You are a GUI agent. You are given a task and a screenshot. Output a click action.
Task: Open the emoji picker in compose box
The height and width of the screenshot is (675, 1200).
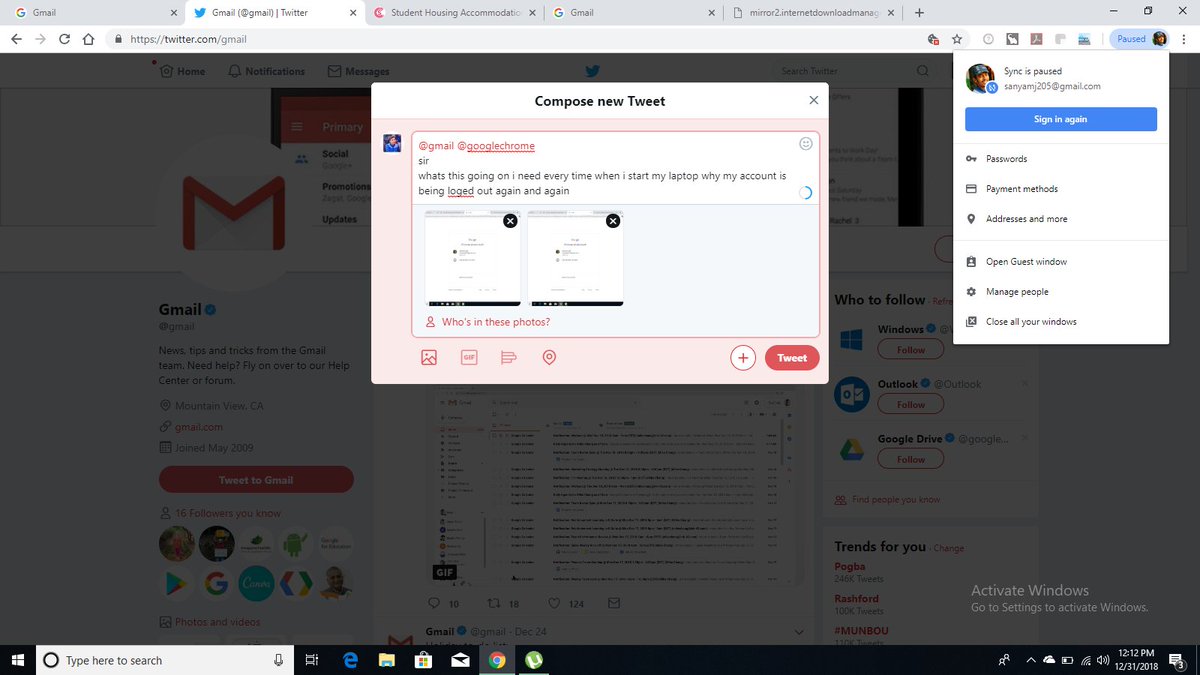[x=806, y=144]
